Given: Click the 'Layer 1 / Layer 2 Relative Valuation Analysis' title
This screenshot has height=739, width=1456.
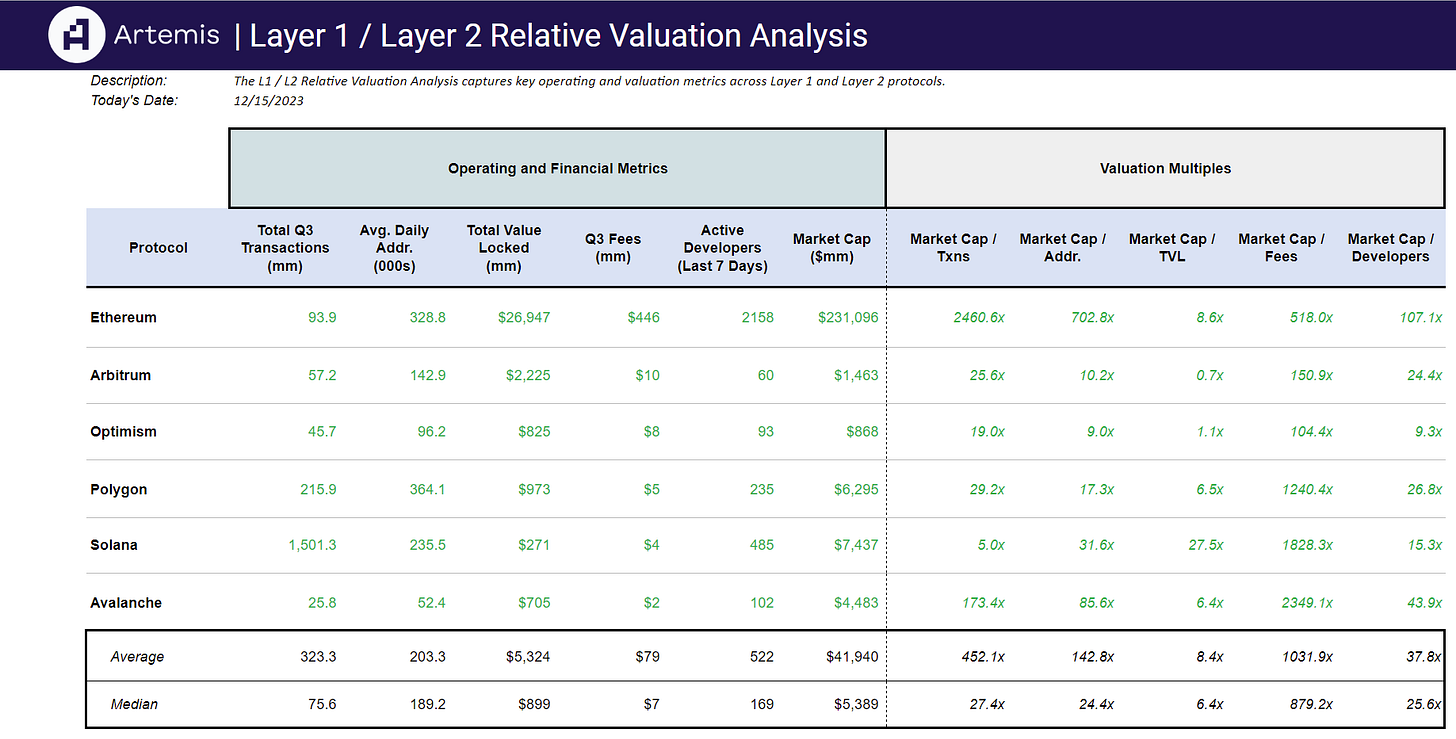Looking at the screenshot, I should coord(559,36).
